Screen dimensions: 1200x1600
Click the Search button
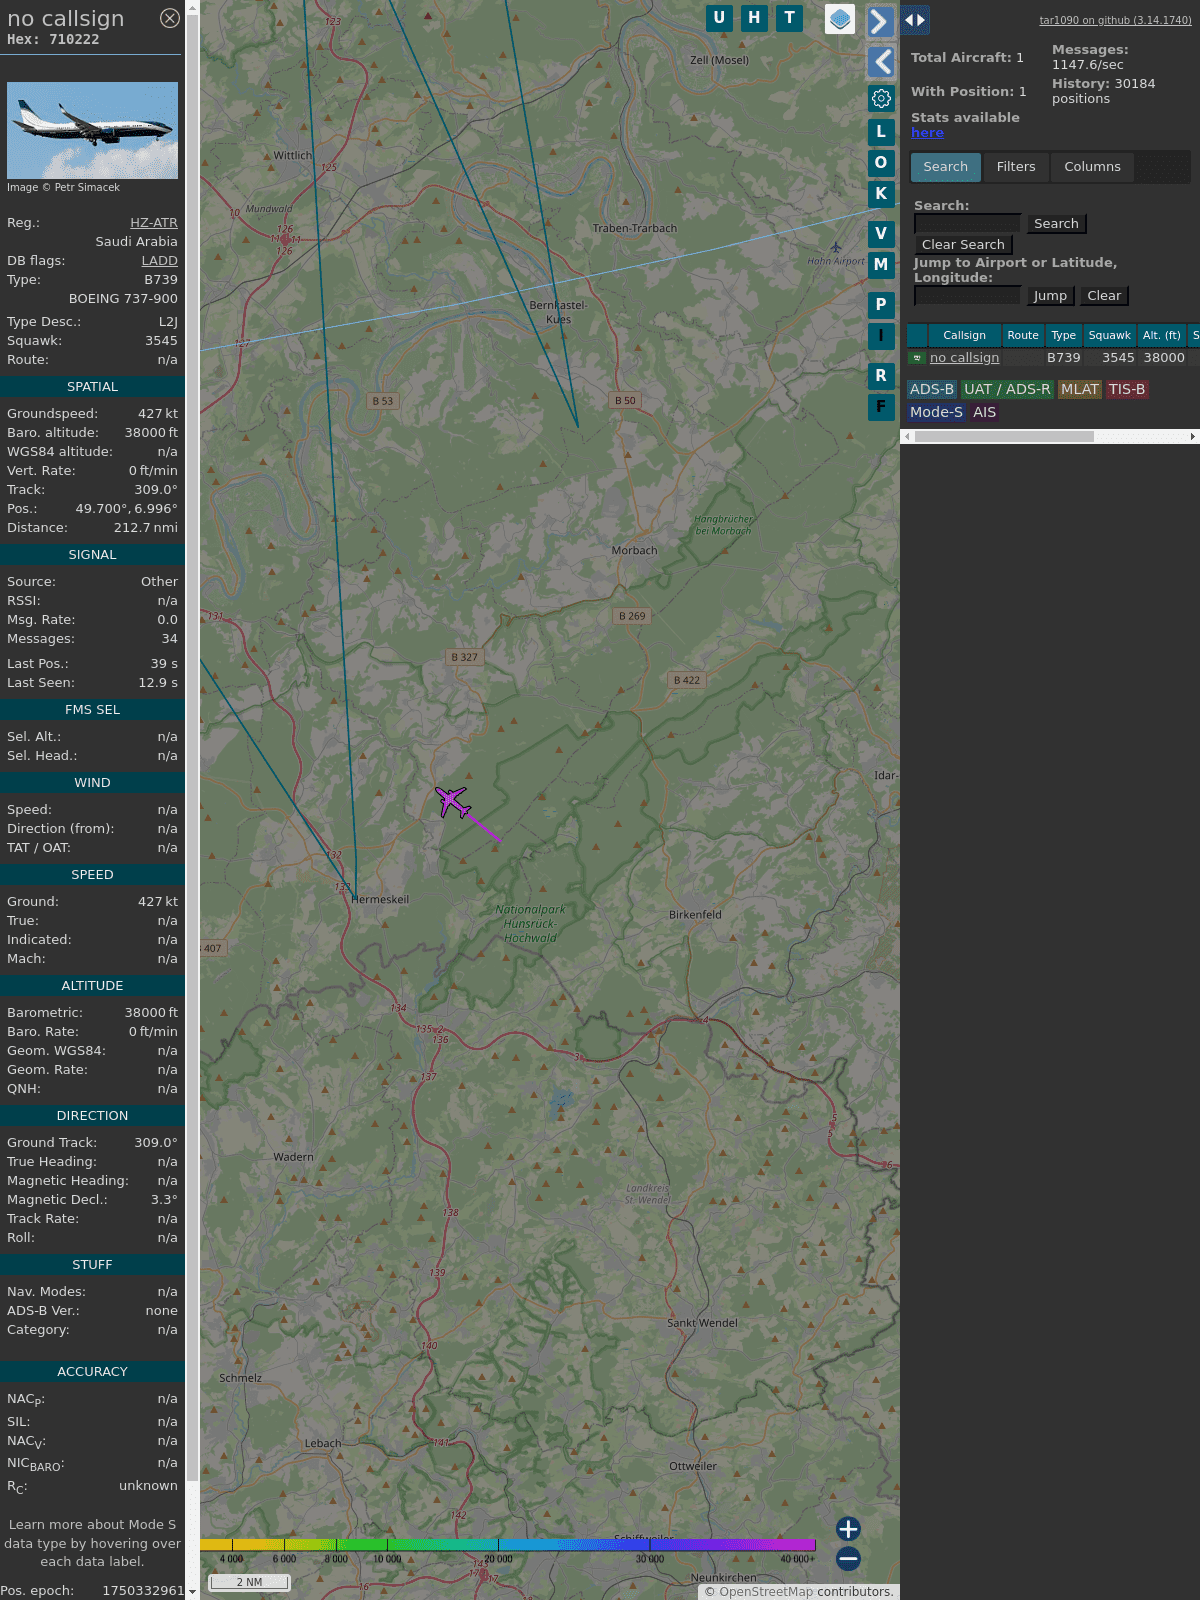pos(1056,224)
